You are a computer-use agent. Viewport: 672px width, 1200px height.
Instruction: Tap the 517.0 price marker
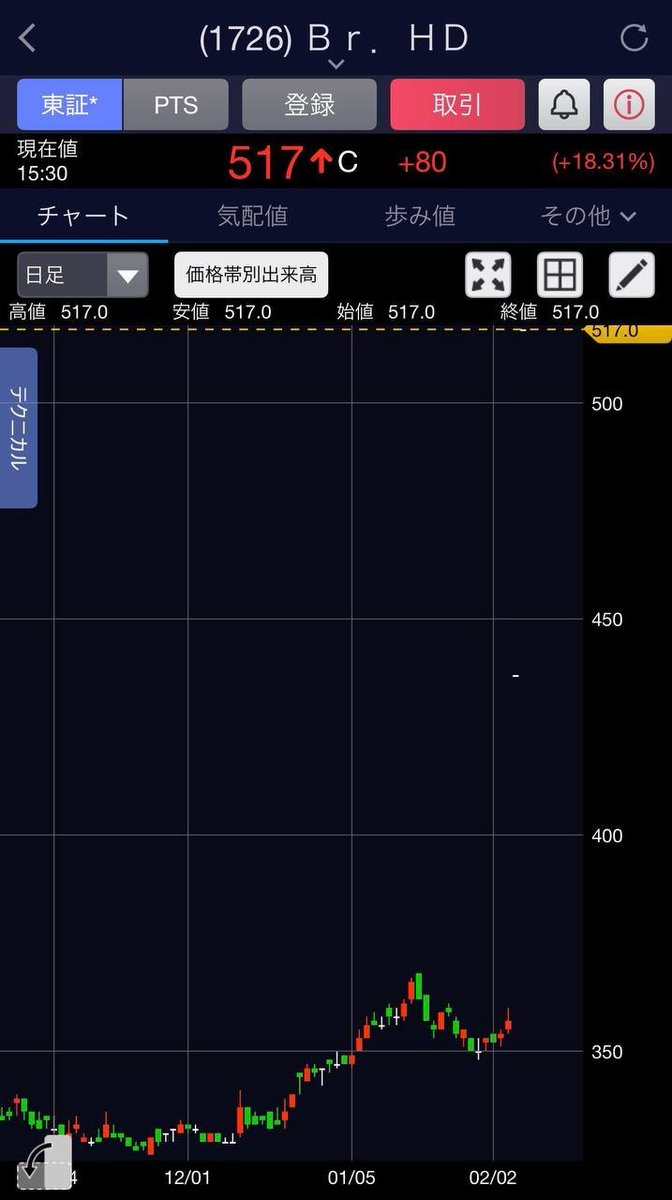tap(628, 331)
